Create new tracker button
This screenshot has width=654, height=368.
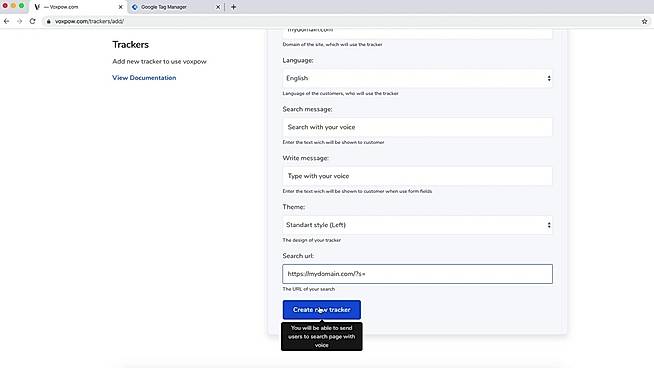click(x=322, y=310)
